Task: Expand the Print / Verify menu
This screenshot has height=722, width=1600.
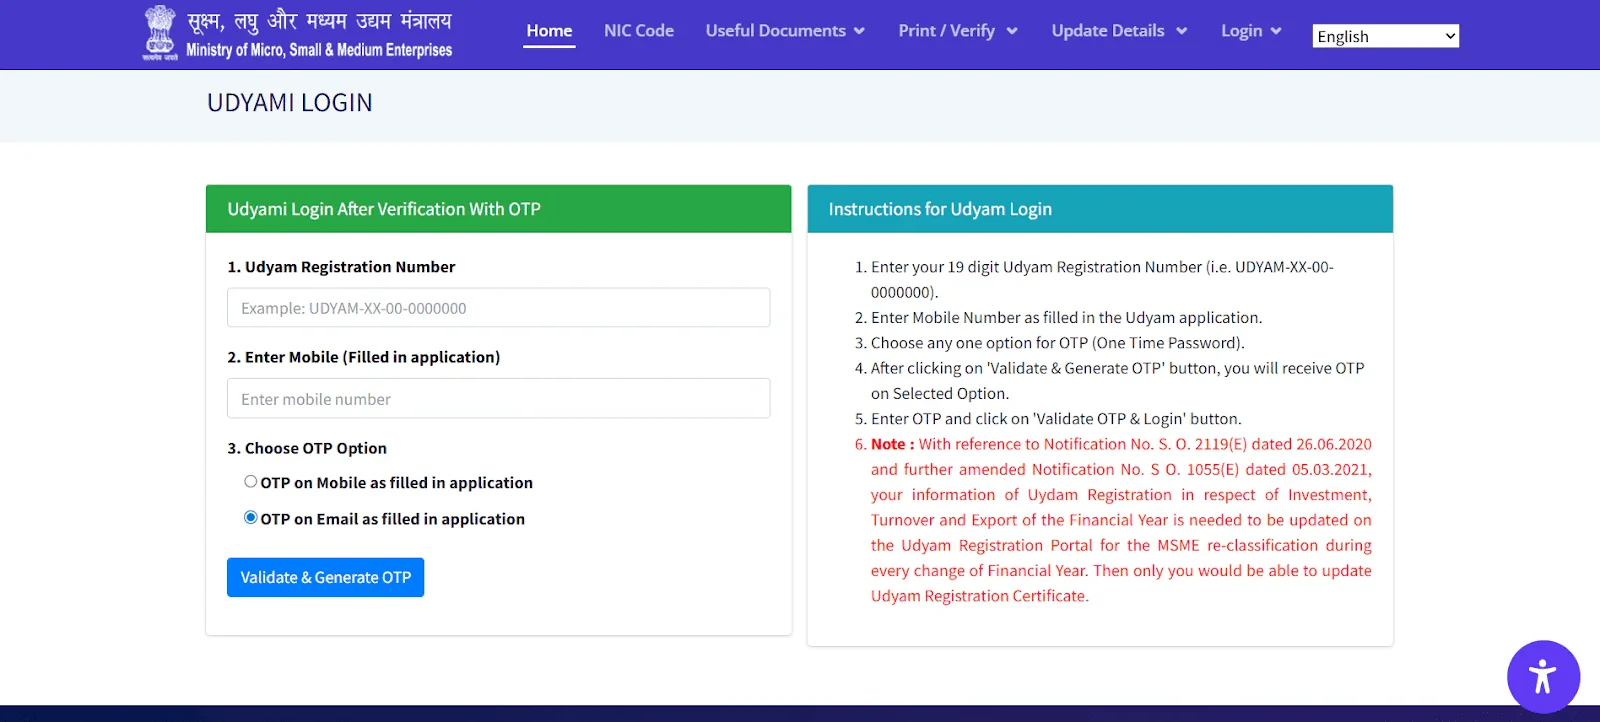Action: coord(958,31)
